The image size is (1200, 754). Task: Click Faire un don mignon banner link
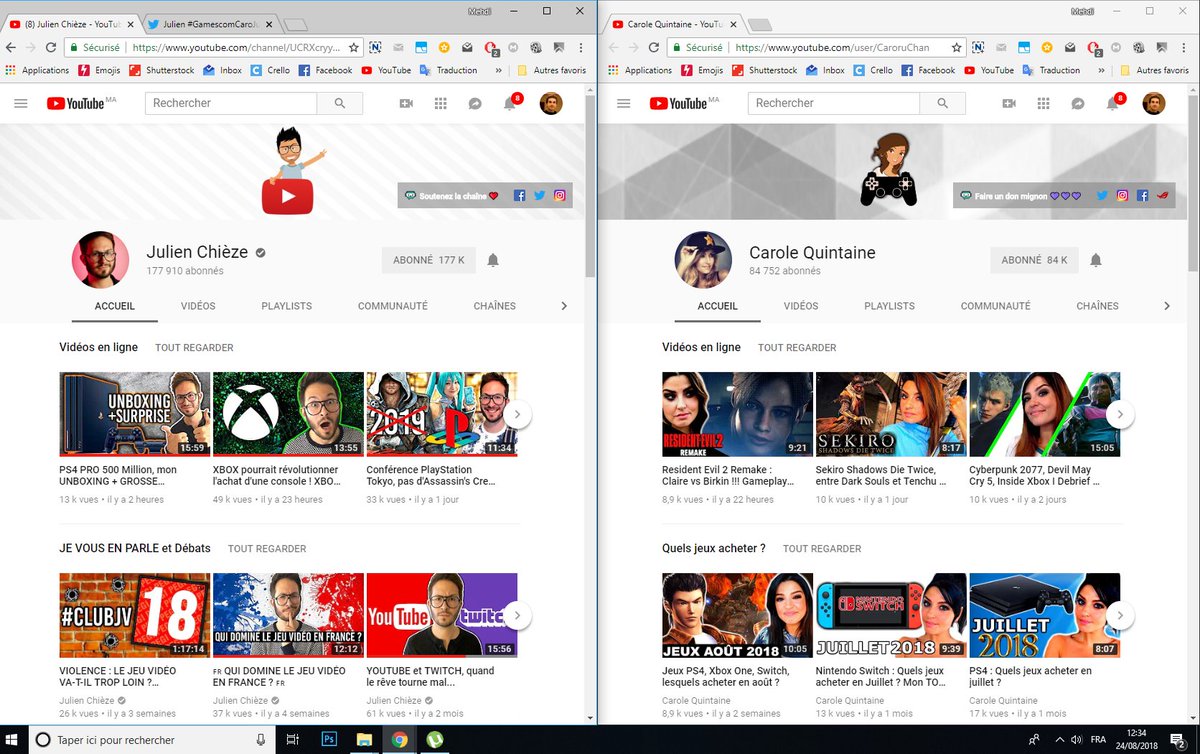coord(1020,196)
